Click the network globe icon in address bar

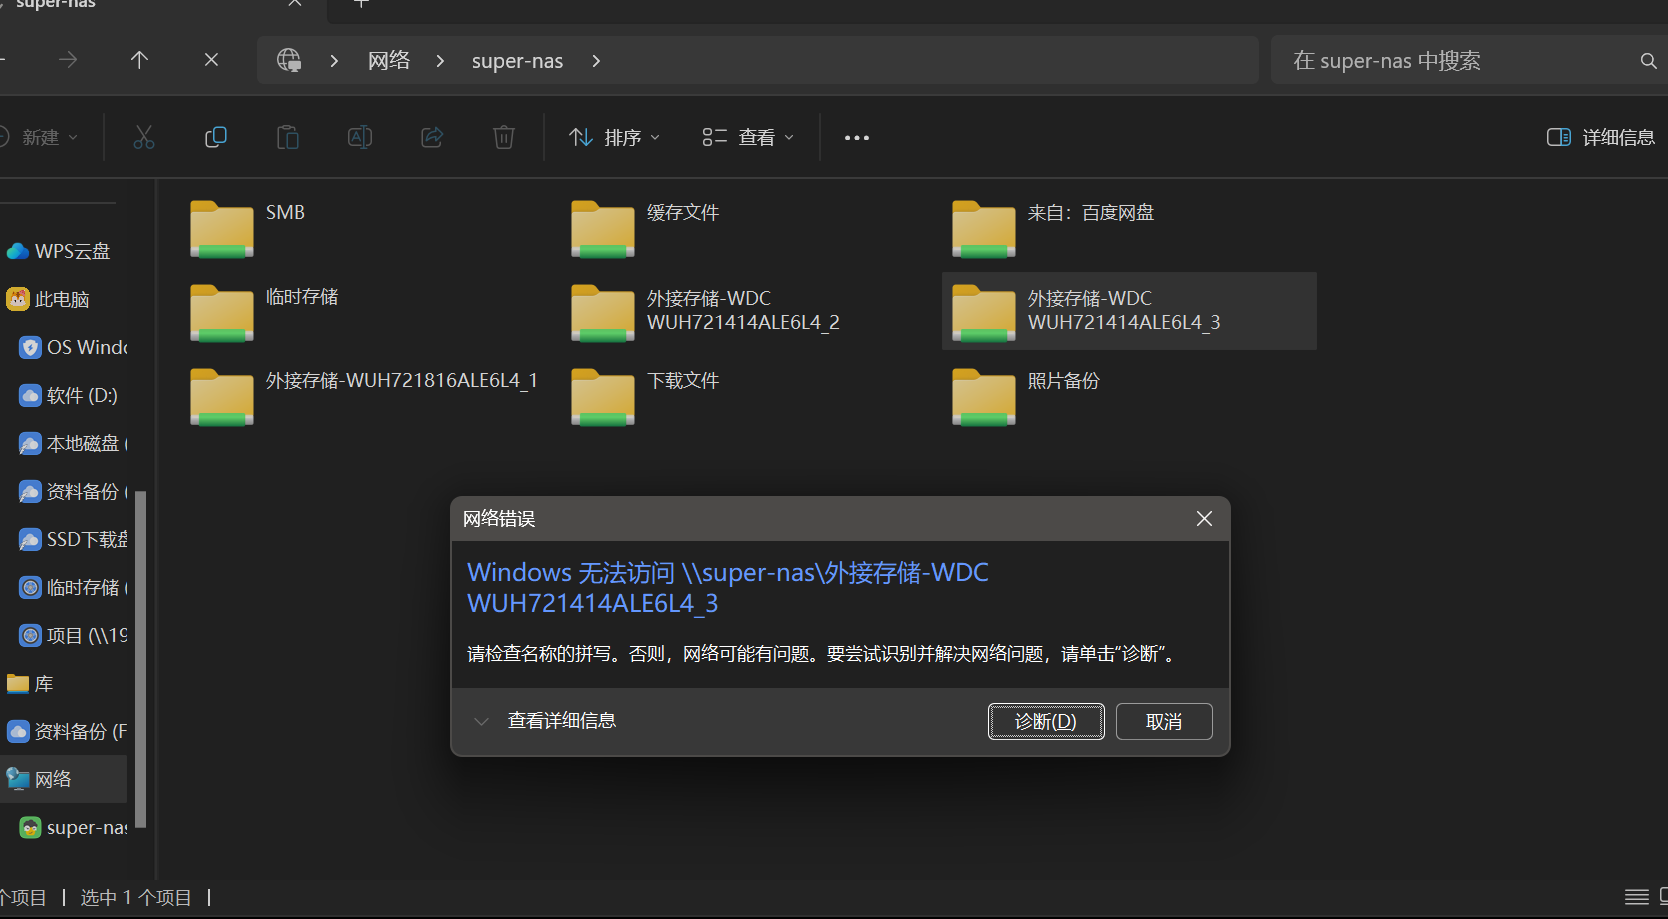coord(289,60)
